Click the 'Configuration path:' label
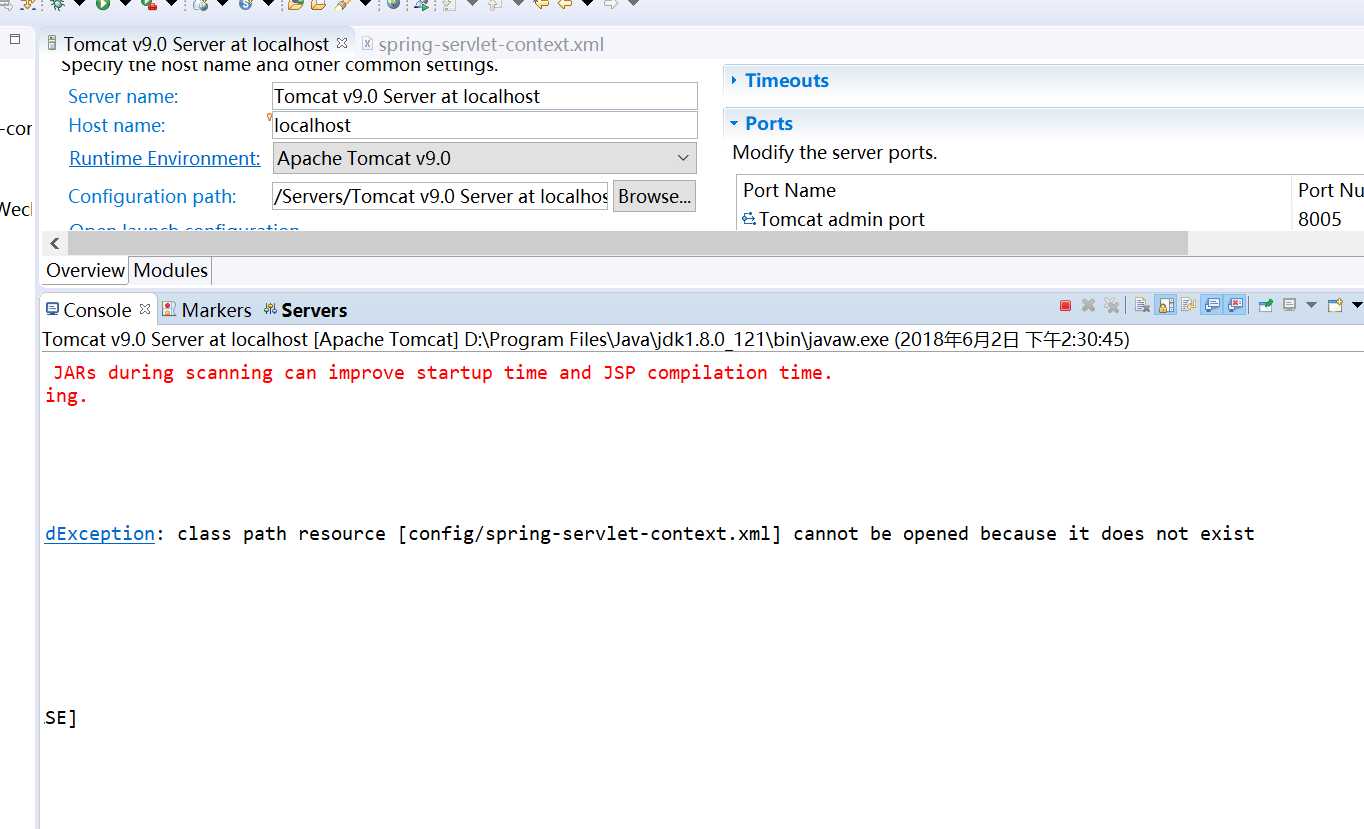The height and width of the screenshot is (829, 1364). (152, 196)
